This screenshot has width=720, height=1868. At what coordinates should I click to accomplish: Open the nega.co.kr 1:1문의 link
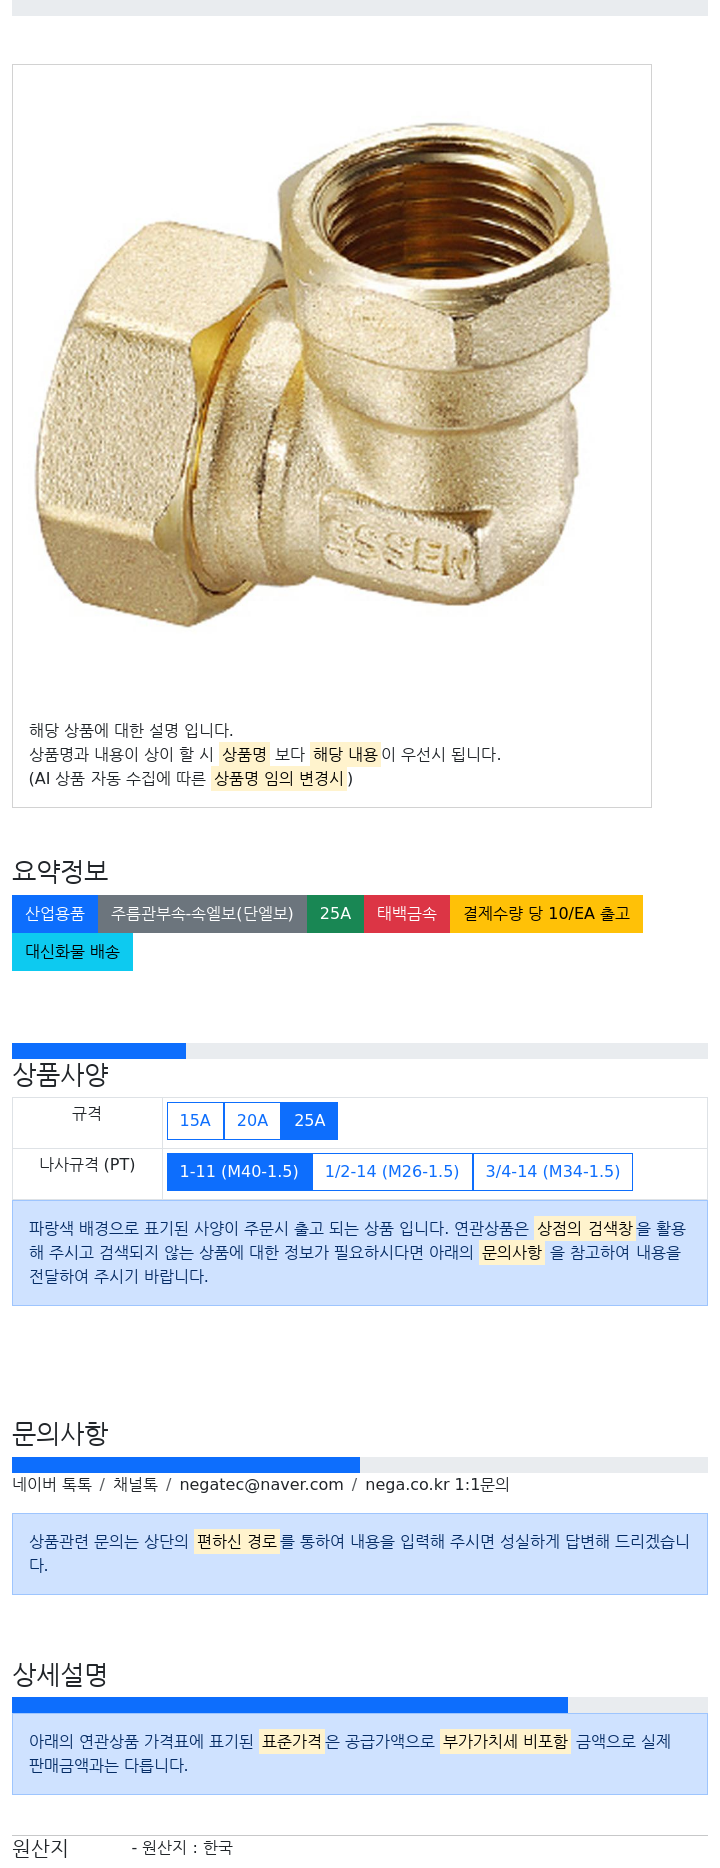(x=437, y=1485)
